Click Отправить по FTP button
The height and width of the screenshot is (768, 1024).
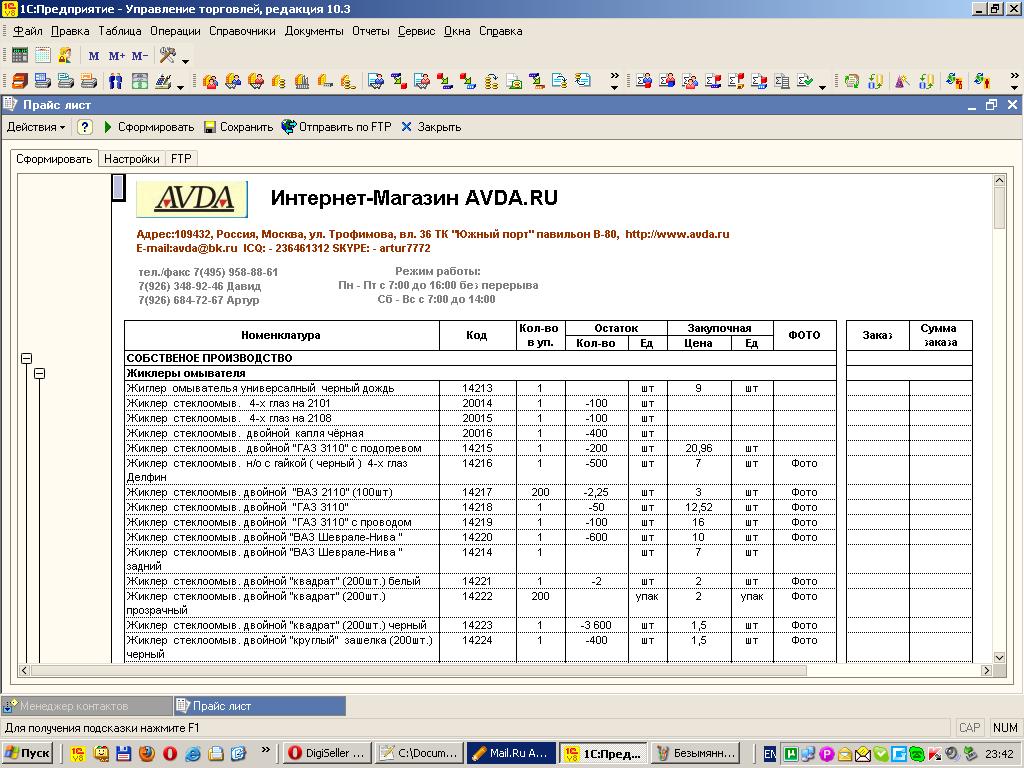(x=337, y=127)
